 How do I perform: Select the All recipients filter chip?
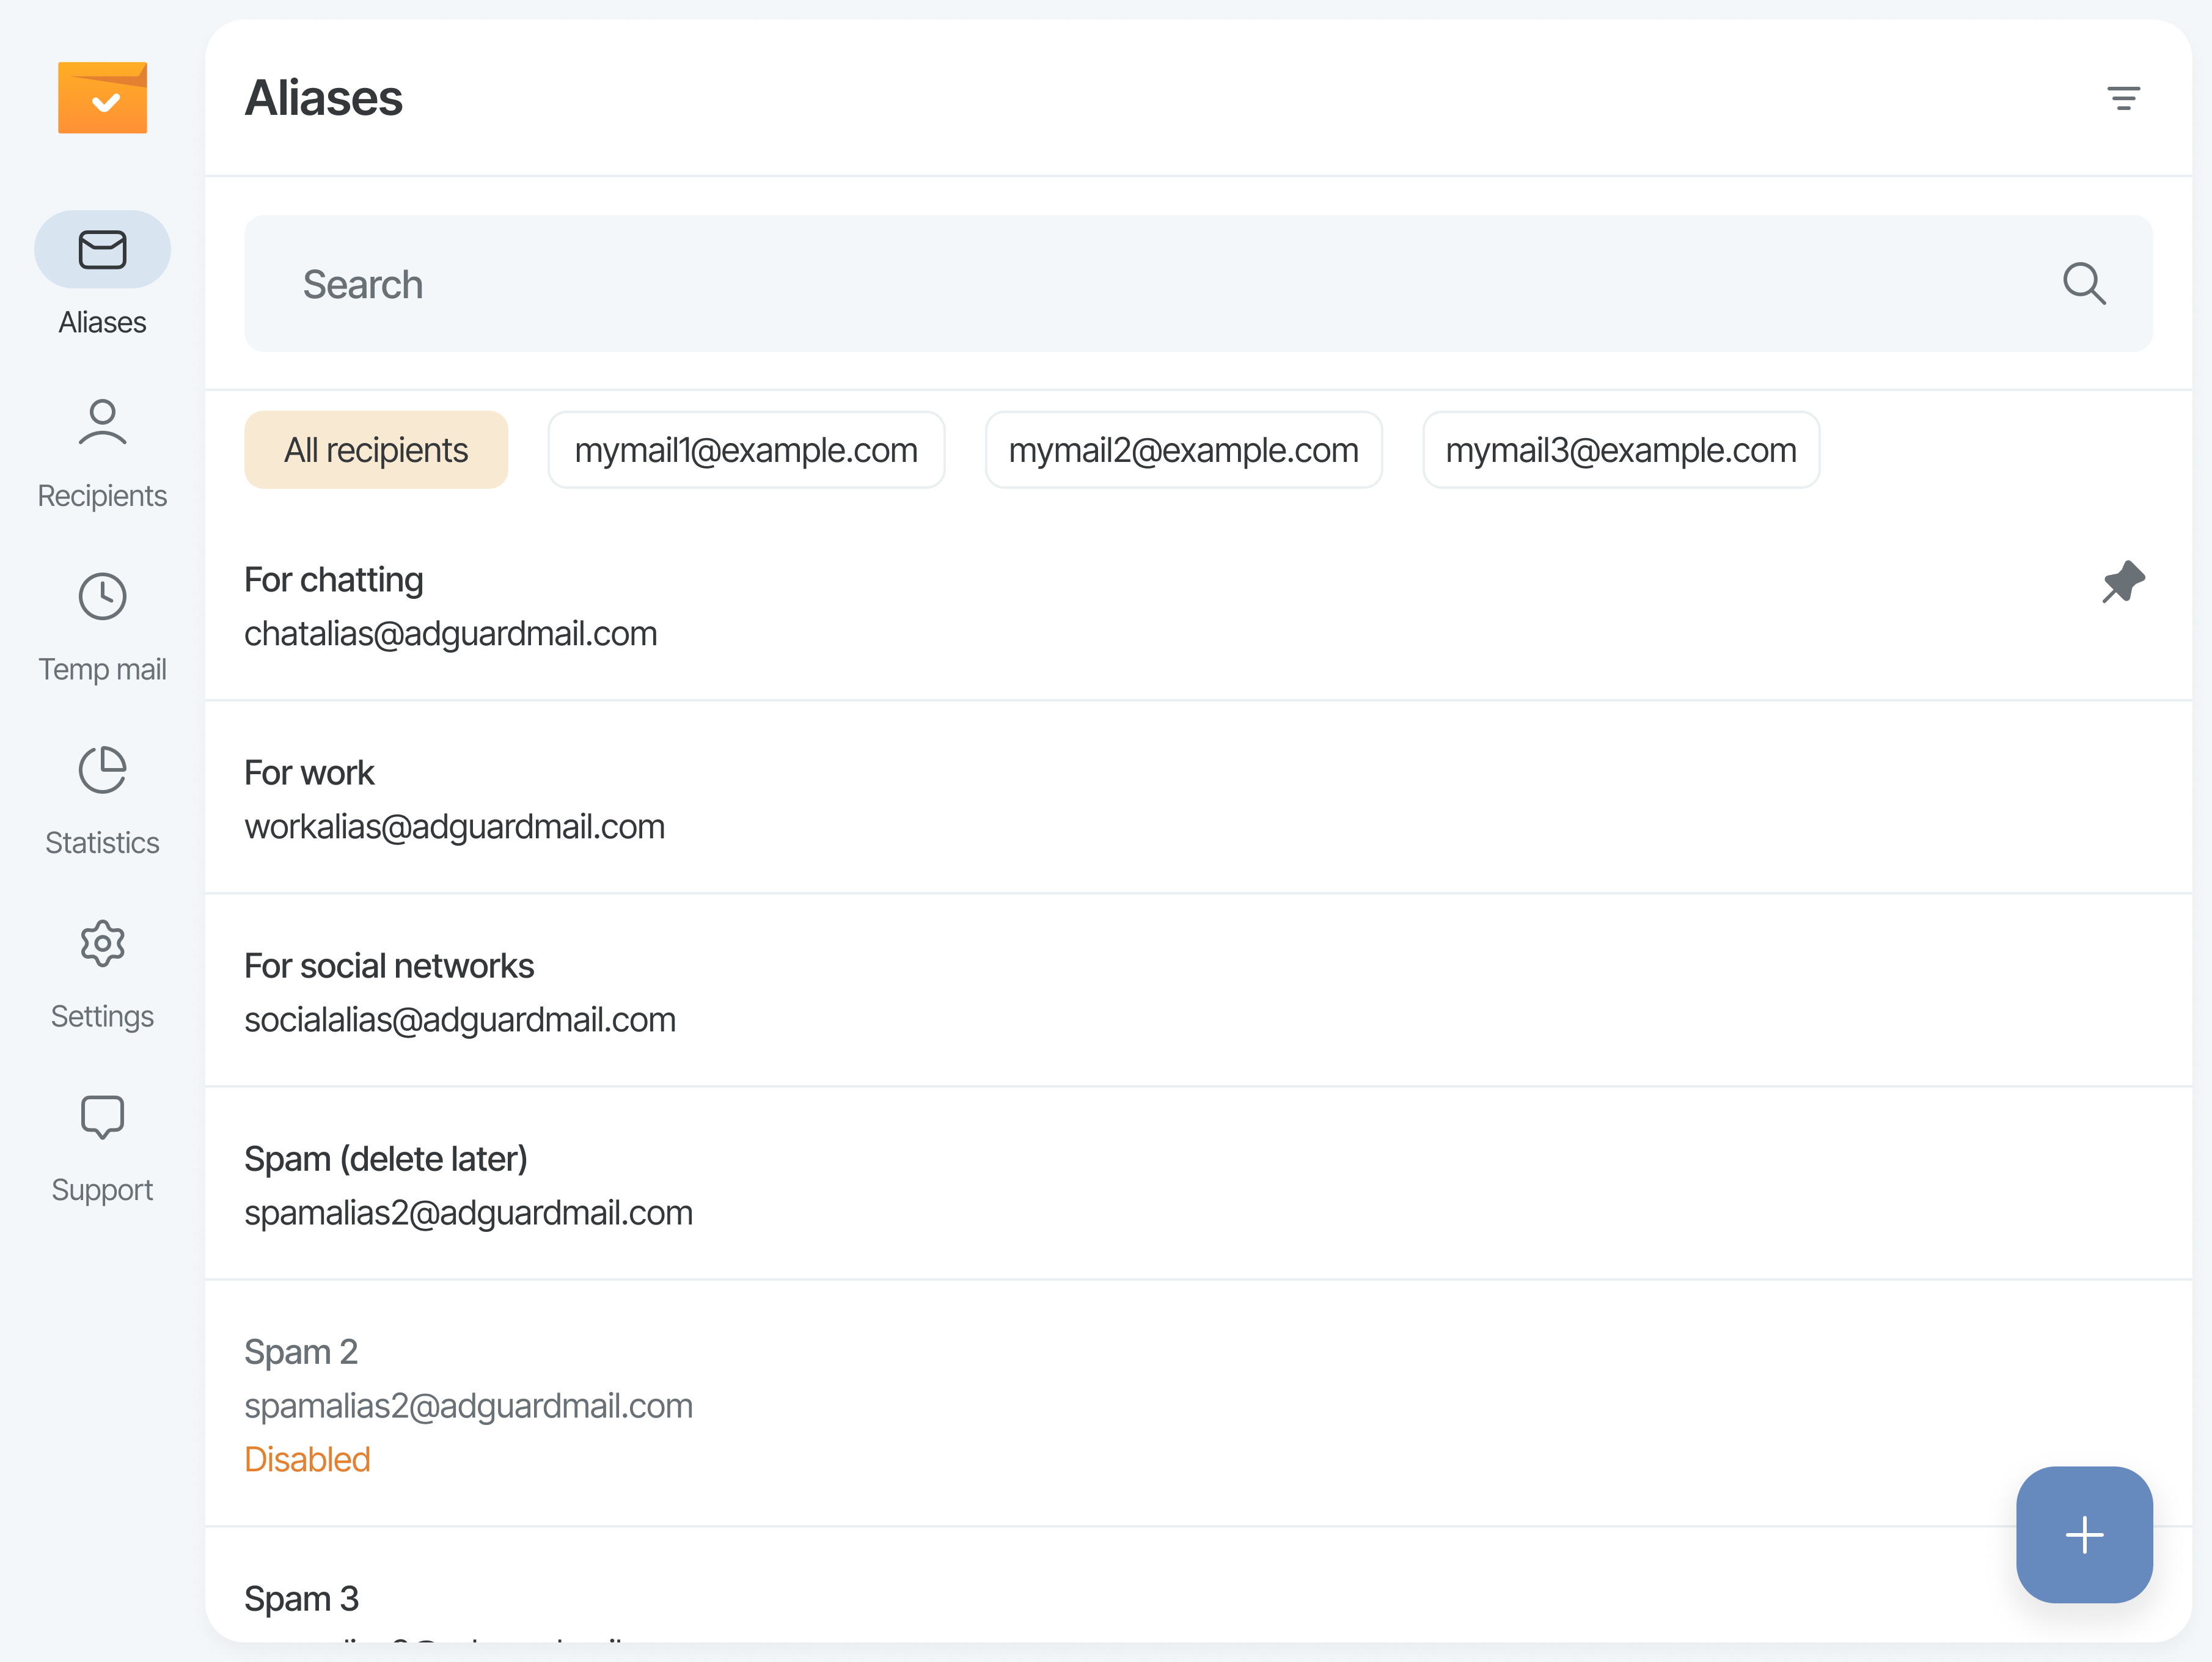(x=376, y=450)
